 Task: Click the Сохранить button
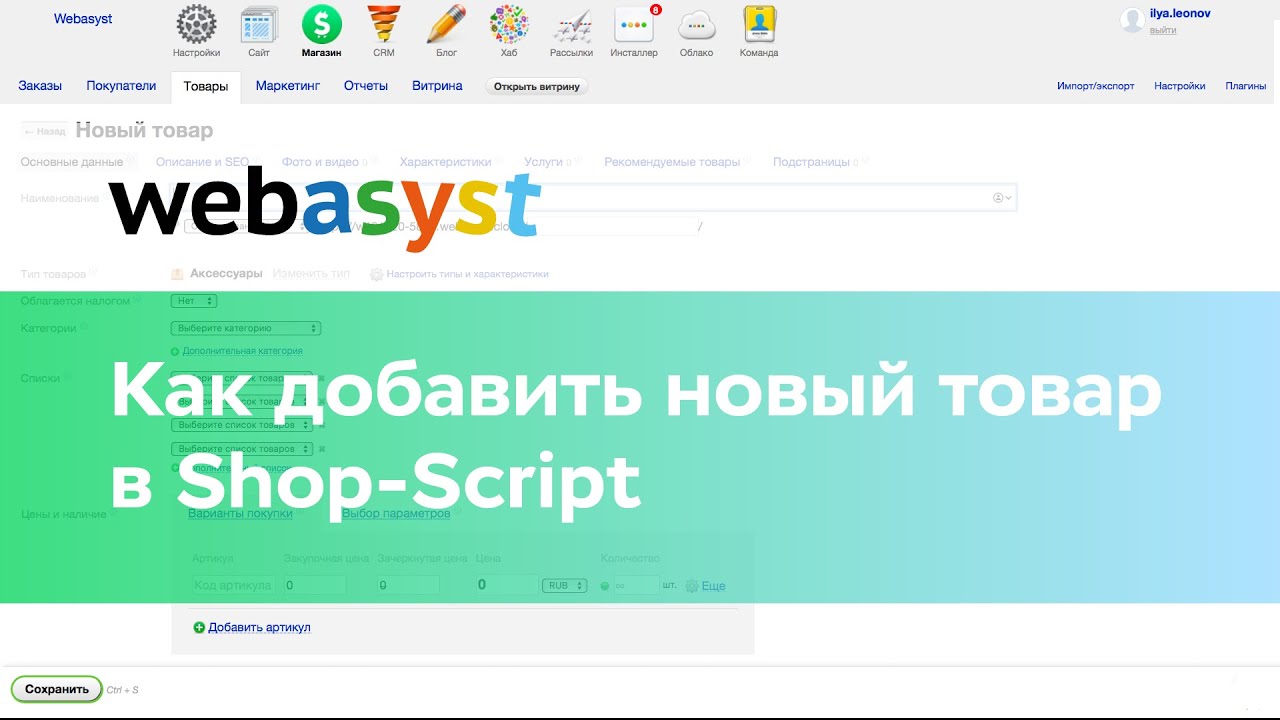[x=57, y=689]
